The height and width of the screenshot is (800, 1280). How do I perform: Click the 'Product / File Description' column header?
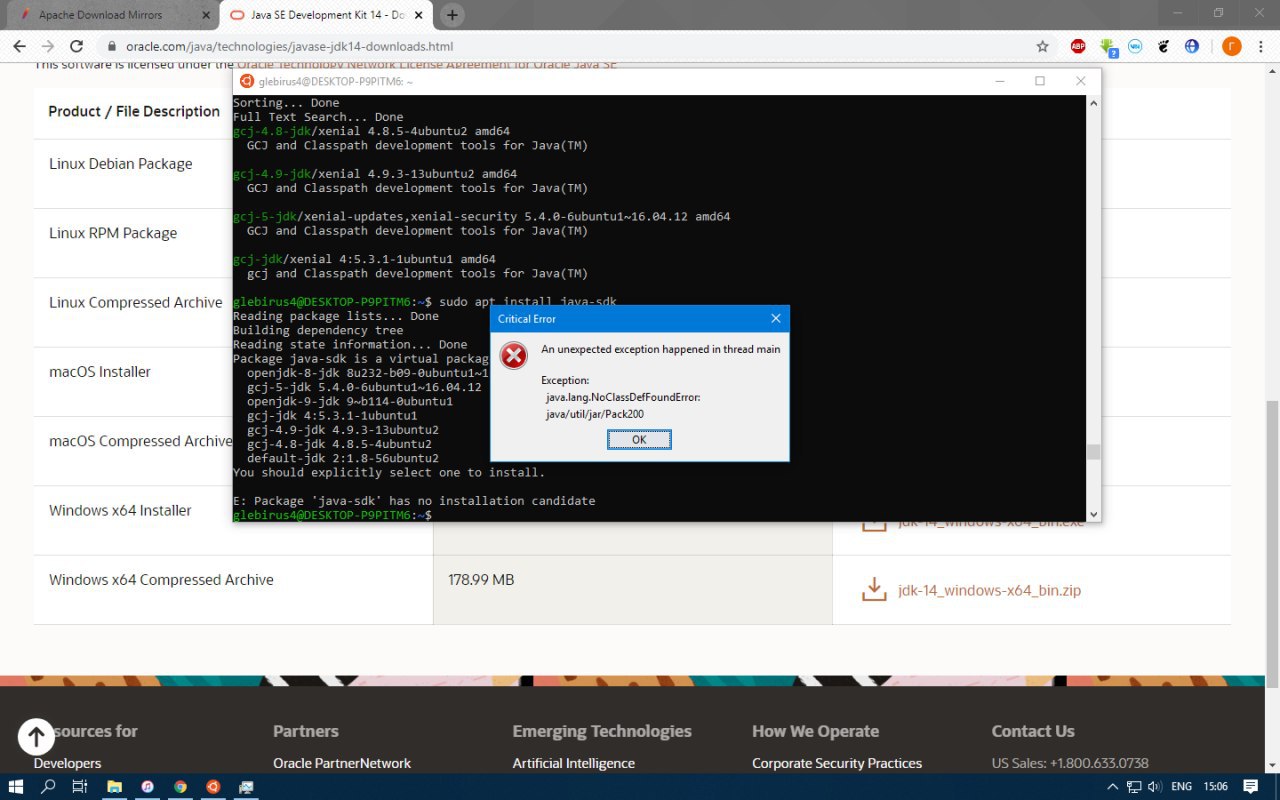pos(134,111)
